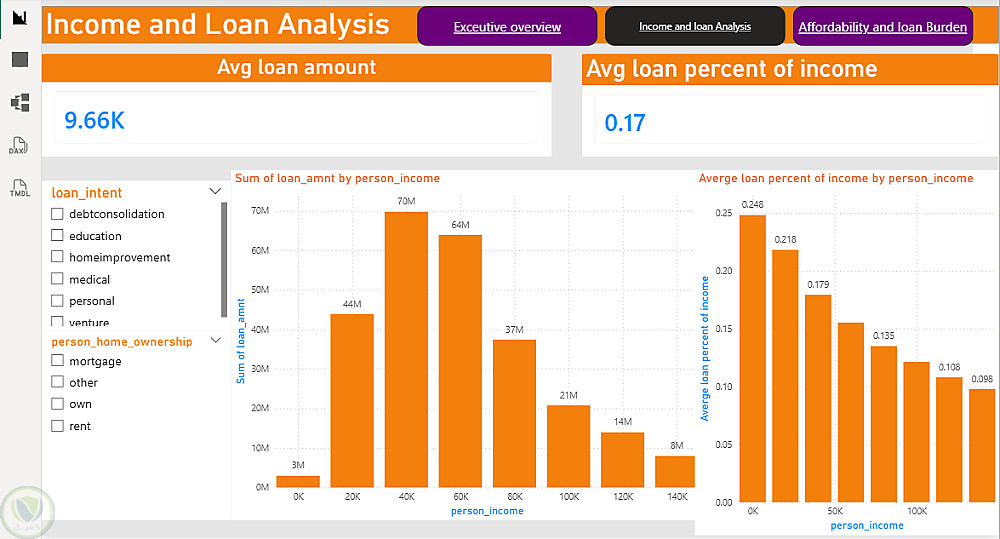1000x539 pixels.
Task: Open the TMDL view icon
Action: tap(20, 188)
